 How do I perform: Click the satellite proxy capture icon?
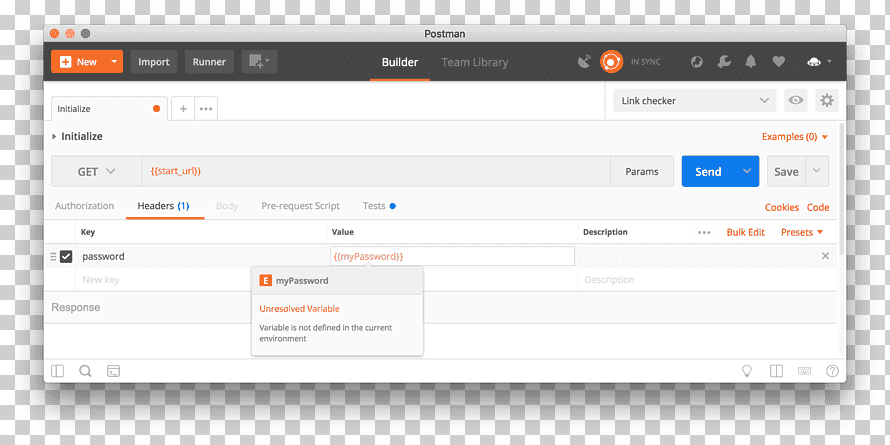click(x=584, y=62)
